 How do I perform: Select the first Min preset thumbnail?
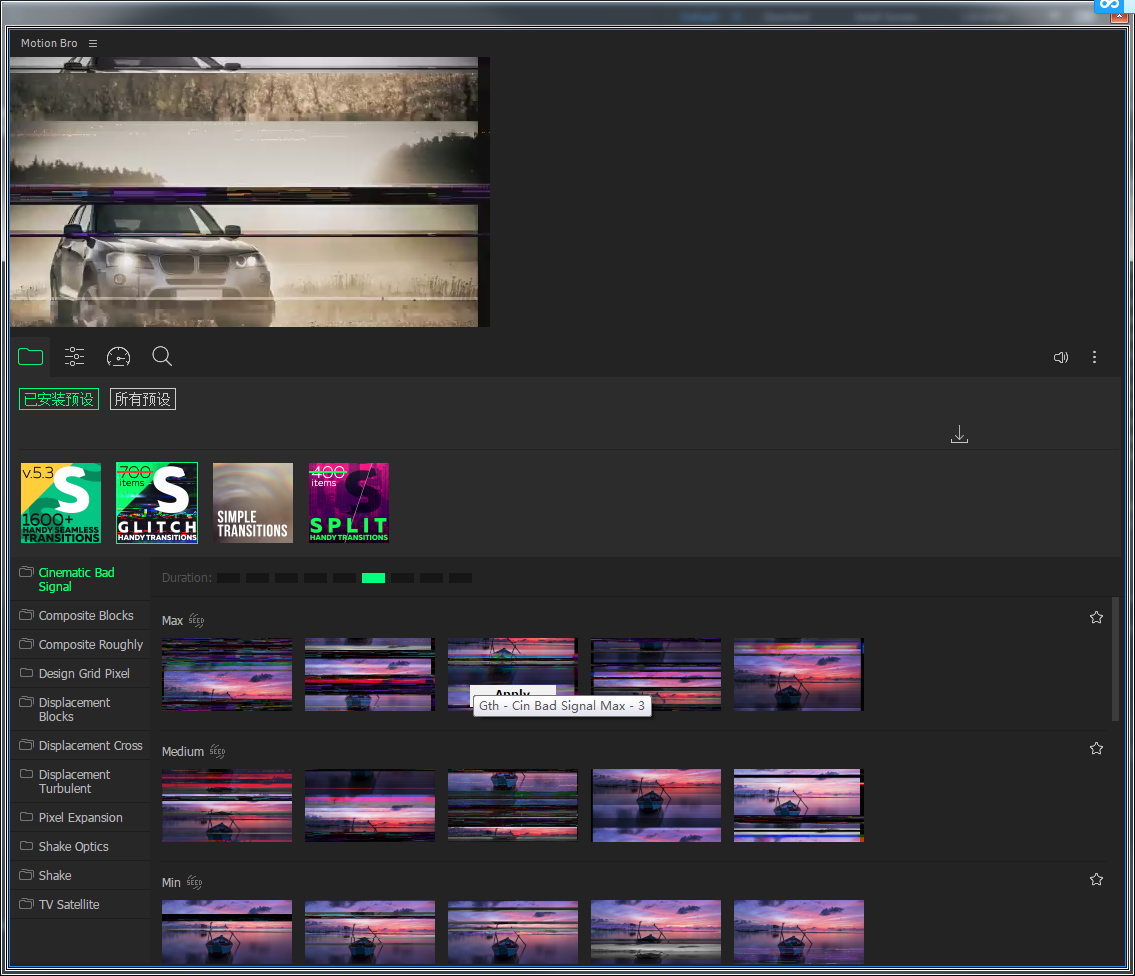(227, 933)
